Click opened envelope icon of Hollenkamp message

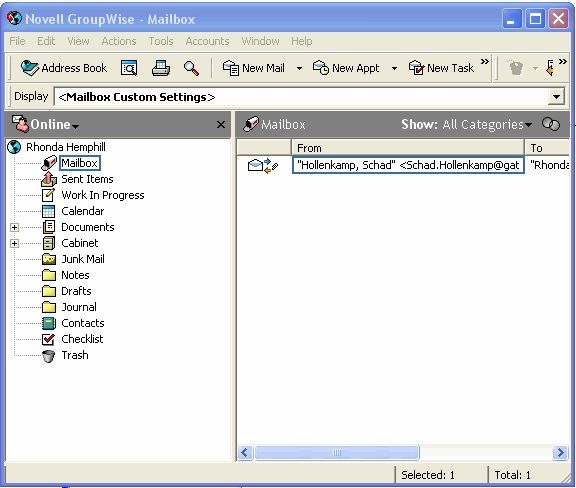click(255, 165)
